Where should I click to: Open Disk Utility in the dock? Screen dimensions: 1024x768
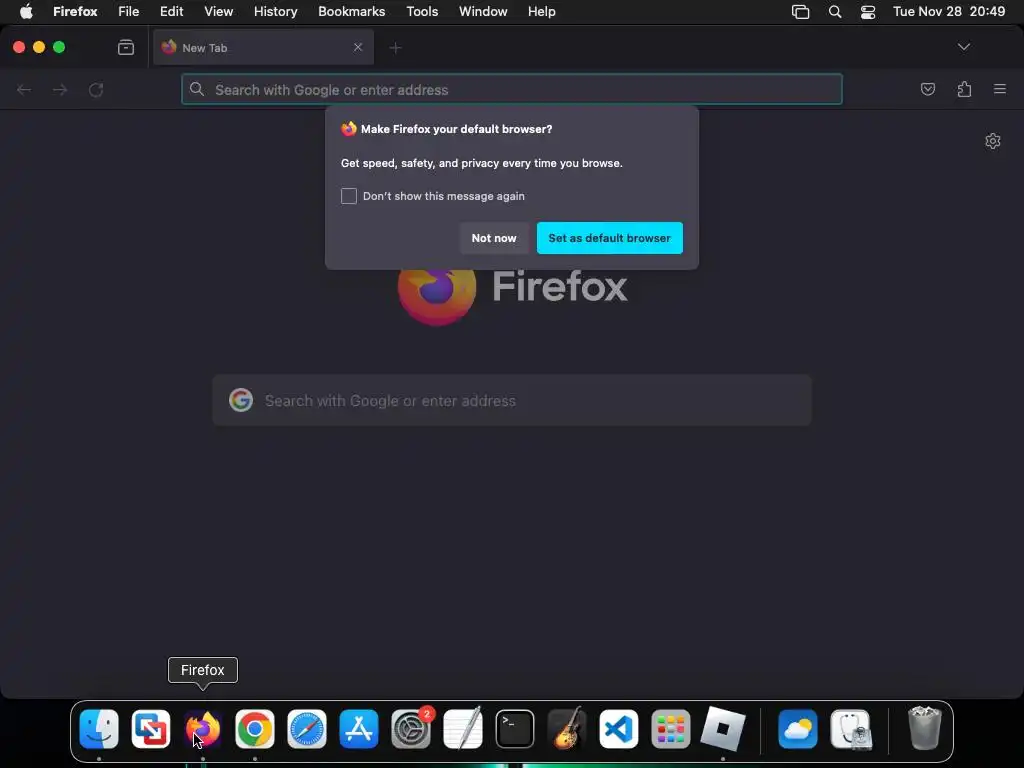(850, 729)
